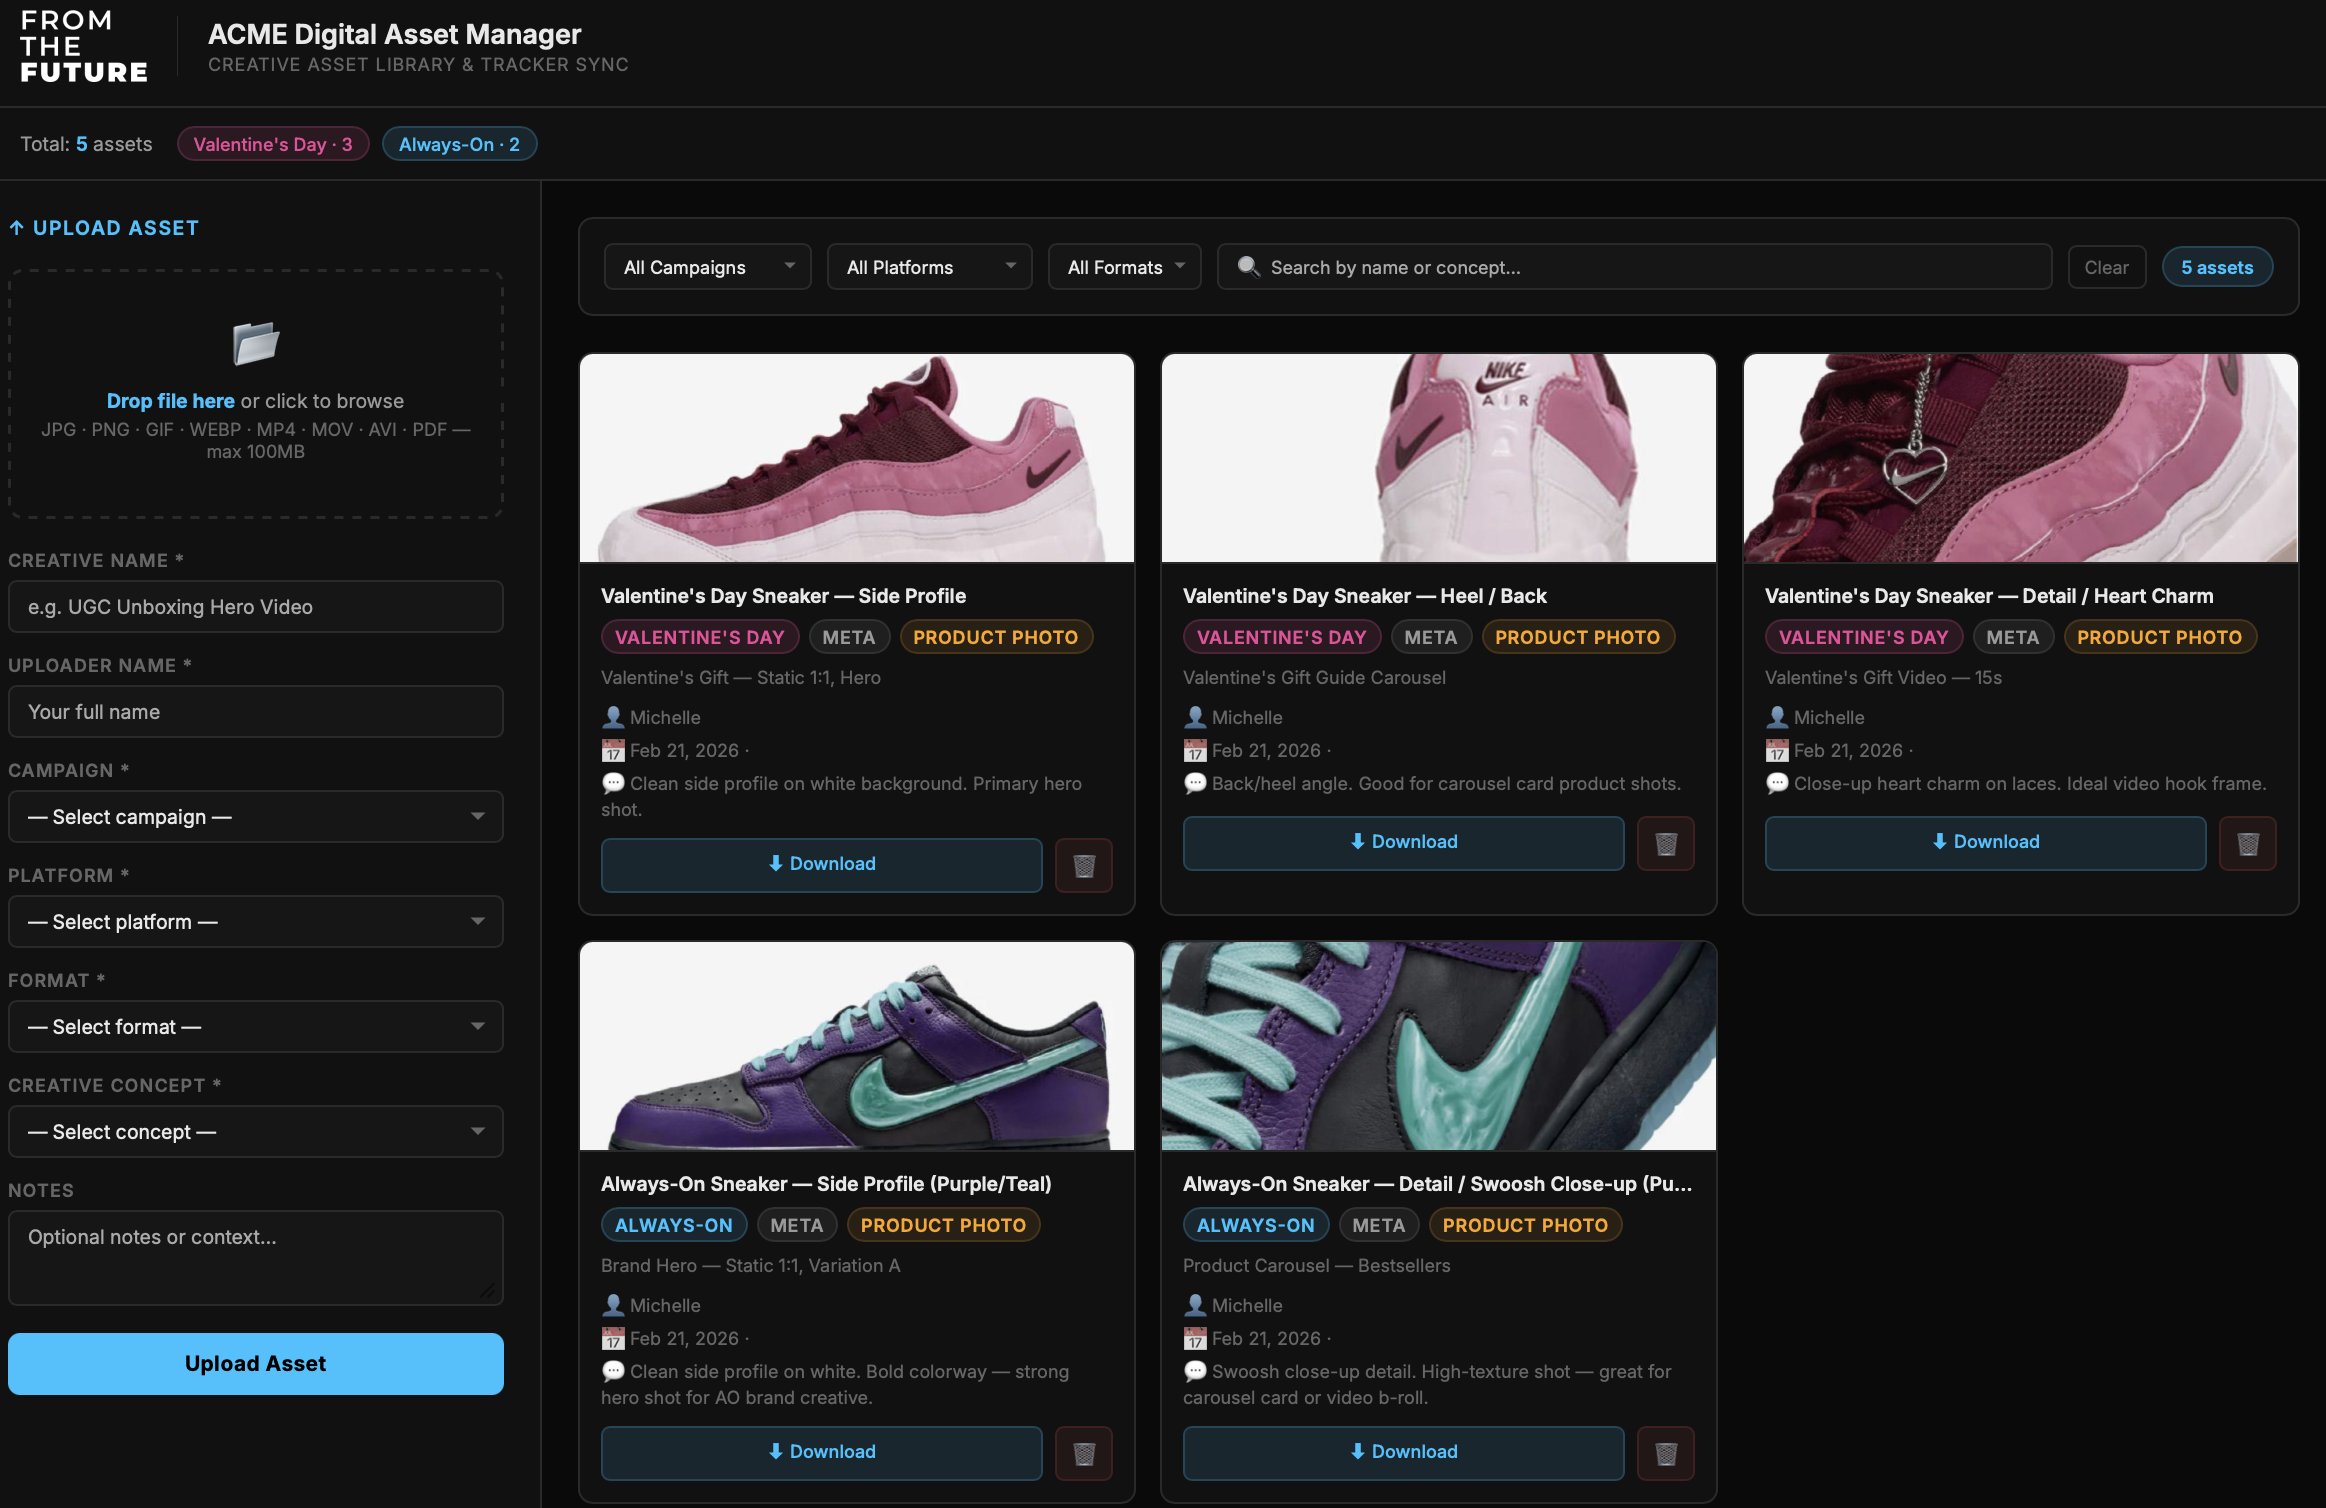Focus the Uploader Name input field
Viewport: 2326px width, 1508px height.
click(x=256, y=712)
